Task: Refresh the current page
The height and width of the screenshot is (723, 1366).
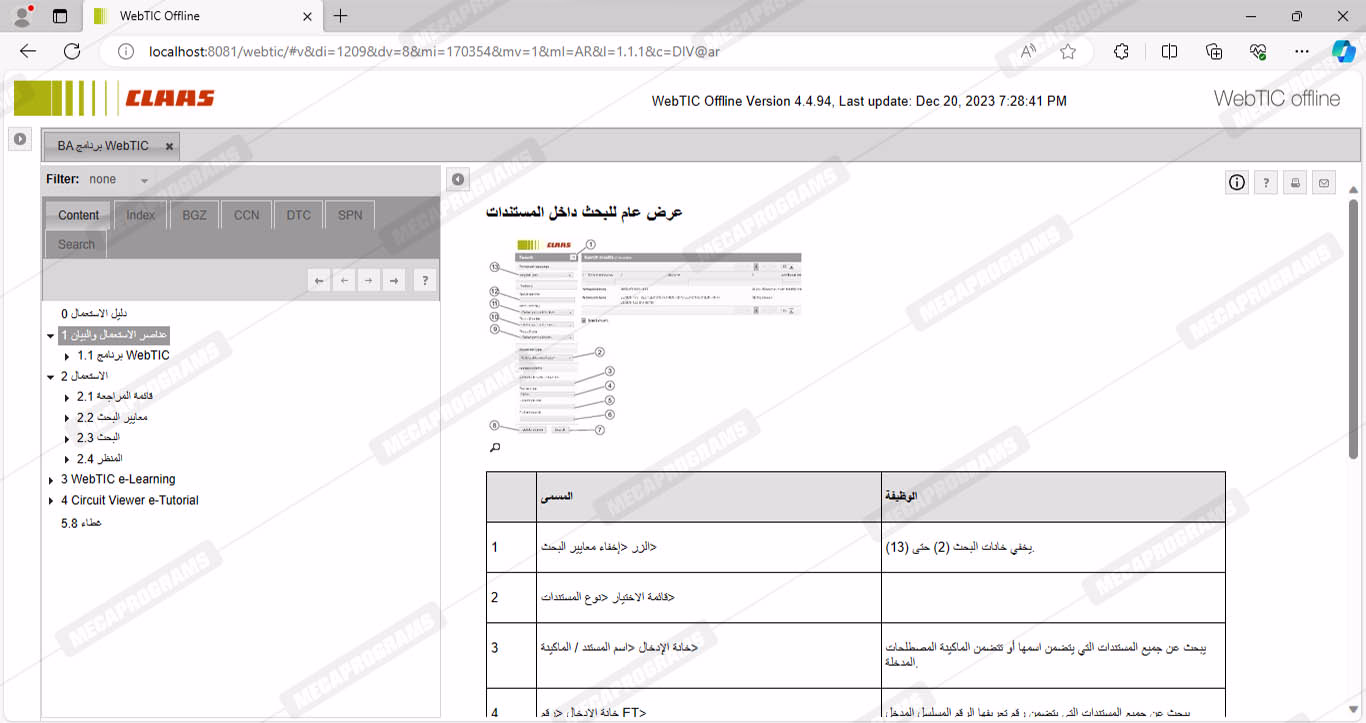Action: pos(72,52)
